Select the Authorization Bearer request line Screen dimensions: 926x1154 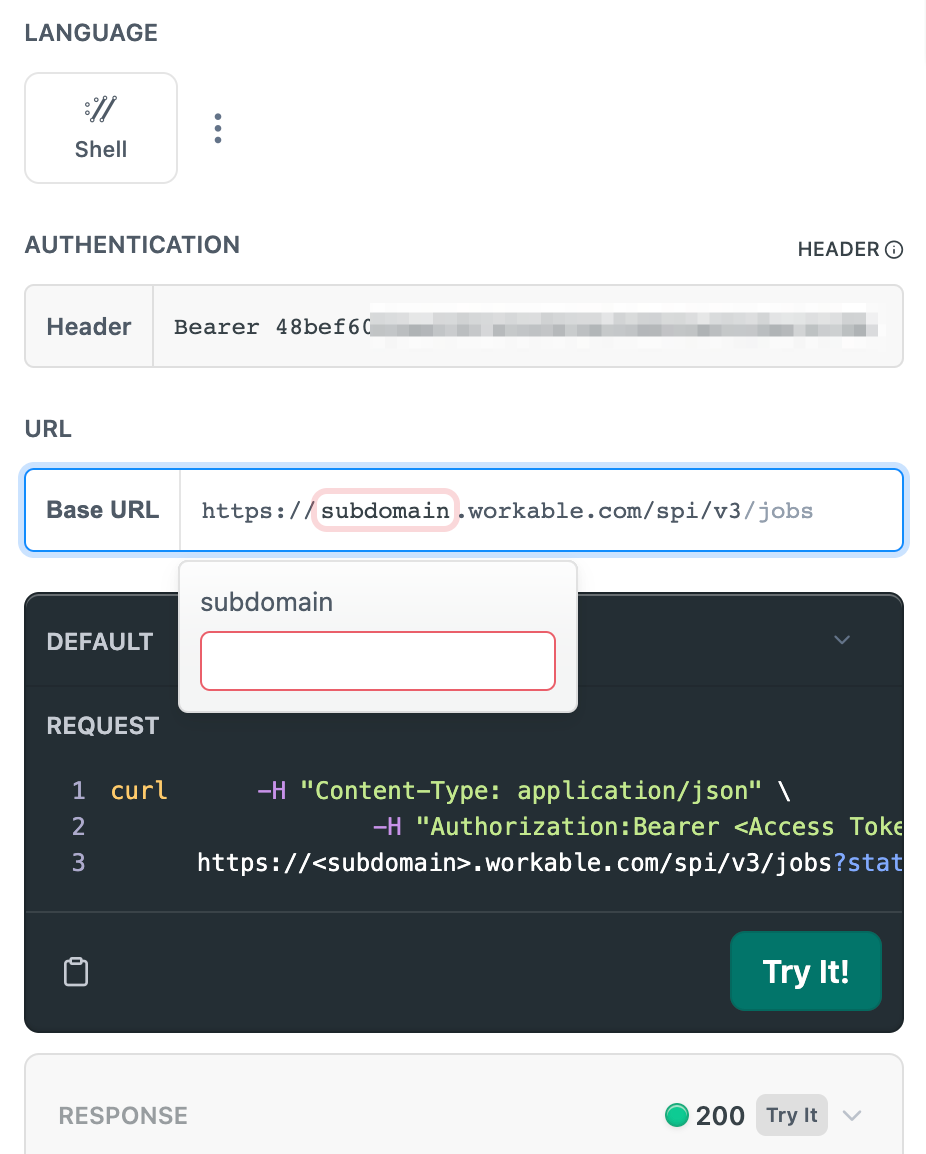tap(637, 826)
